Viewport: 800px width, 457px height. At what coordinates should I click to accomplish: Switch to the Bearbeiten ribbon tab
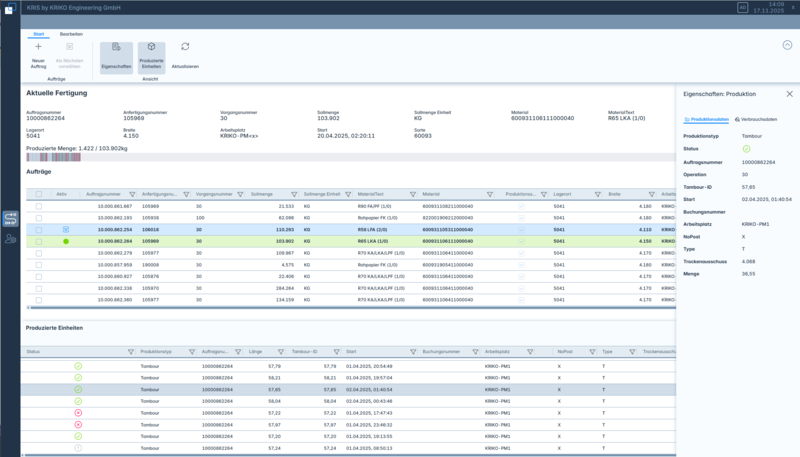tap(71, 34)
